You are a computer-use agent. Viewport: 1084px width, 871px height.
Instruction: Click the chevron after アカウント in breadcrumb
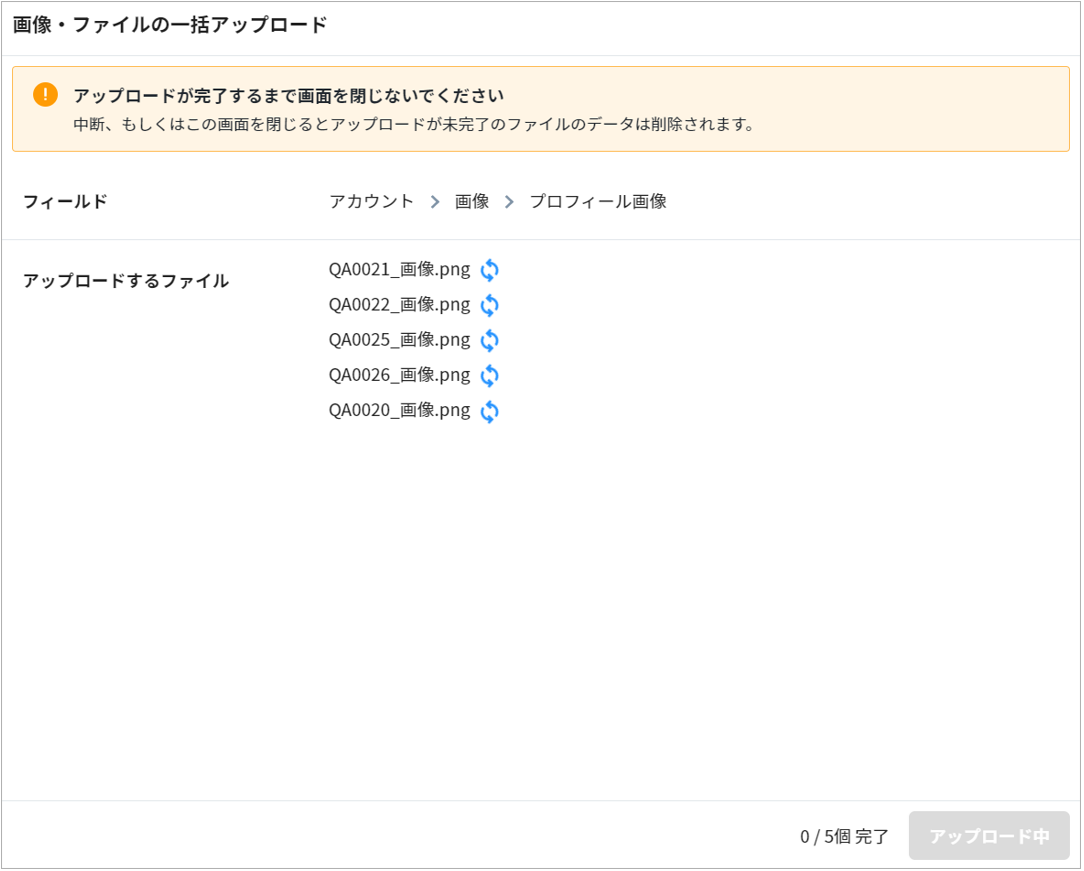point(435,202)
